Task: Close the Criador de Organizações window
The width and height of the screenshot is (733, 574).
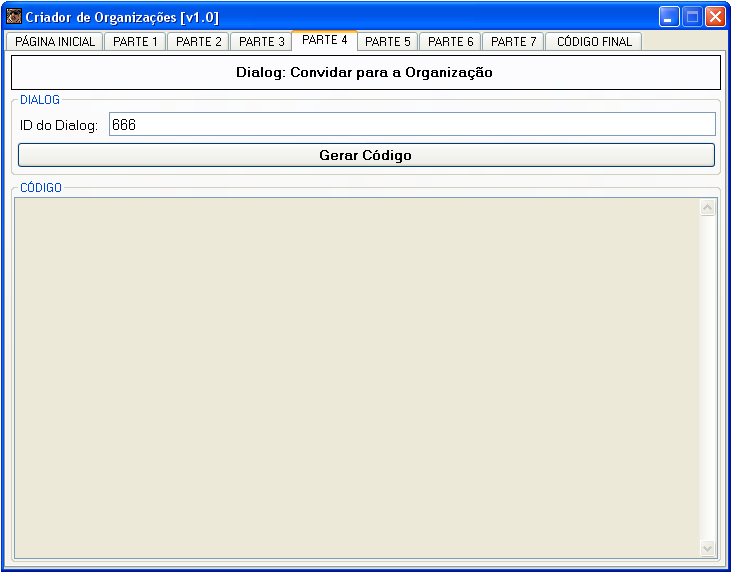Action: (715, 17)
